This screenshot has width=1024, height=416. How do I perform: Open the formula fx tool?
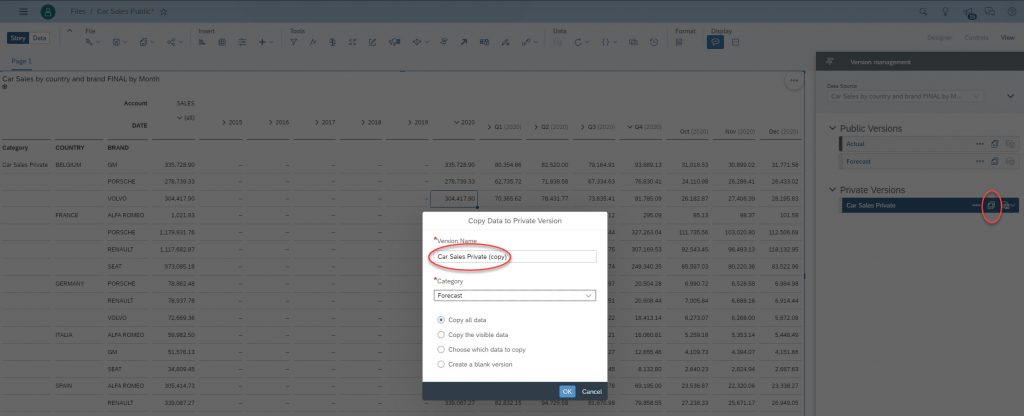click(313, 42)
